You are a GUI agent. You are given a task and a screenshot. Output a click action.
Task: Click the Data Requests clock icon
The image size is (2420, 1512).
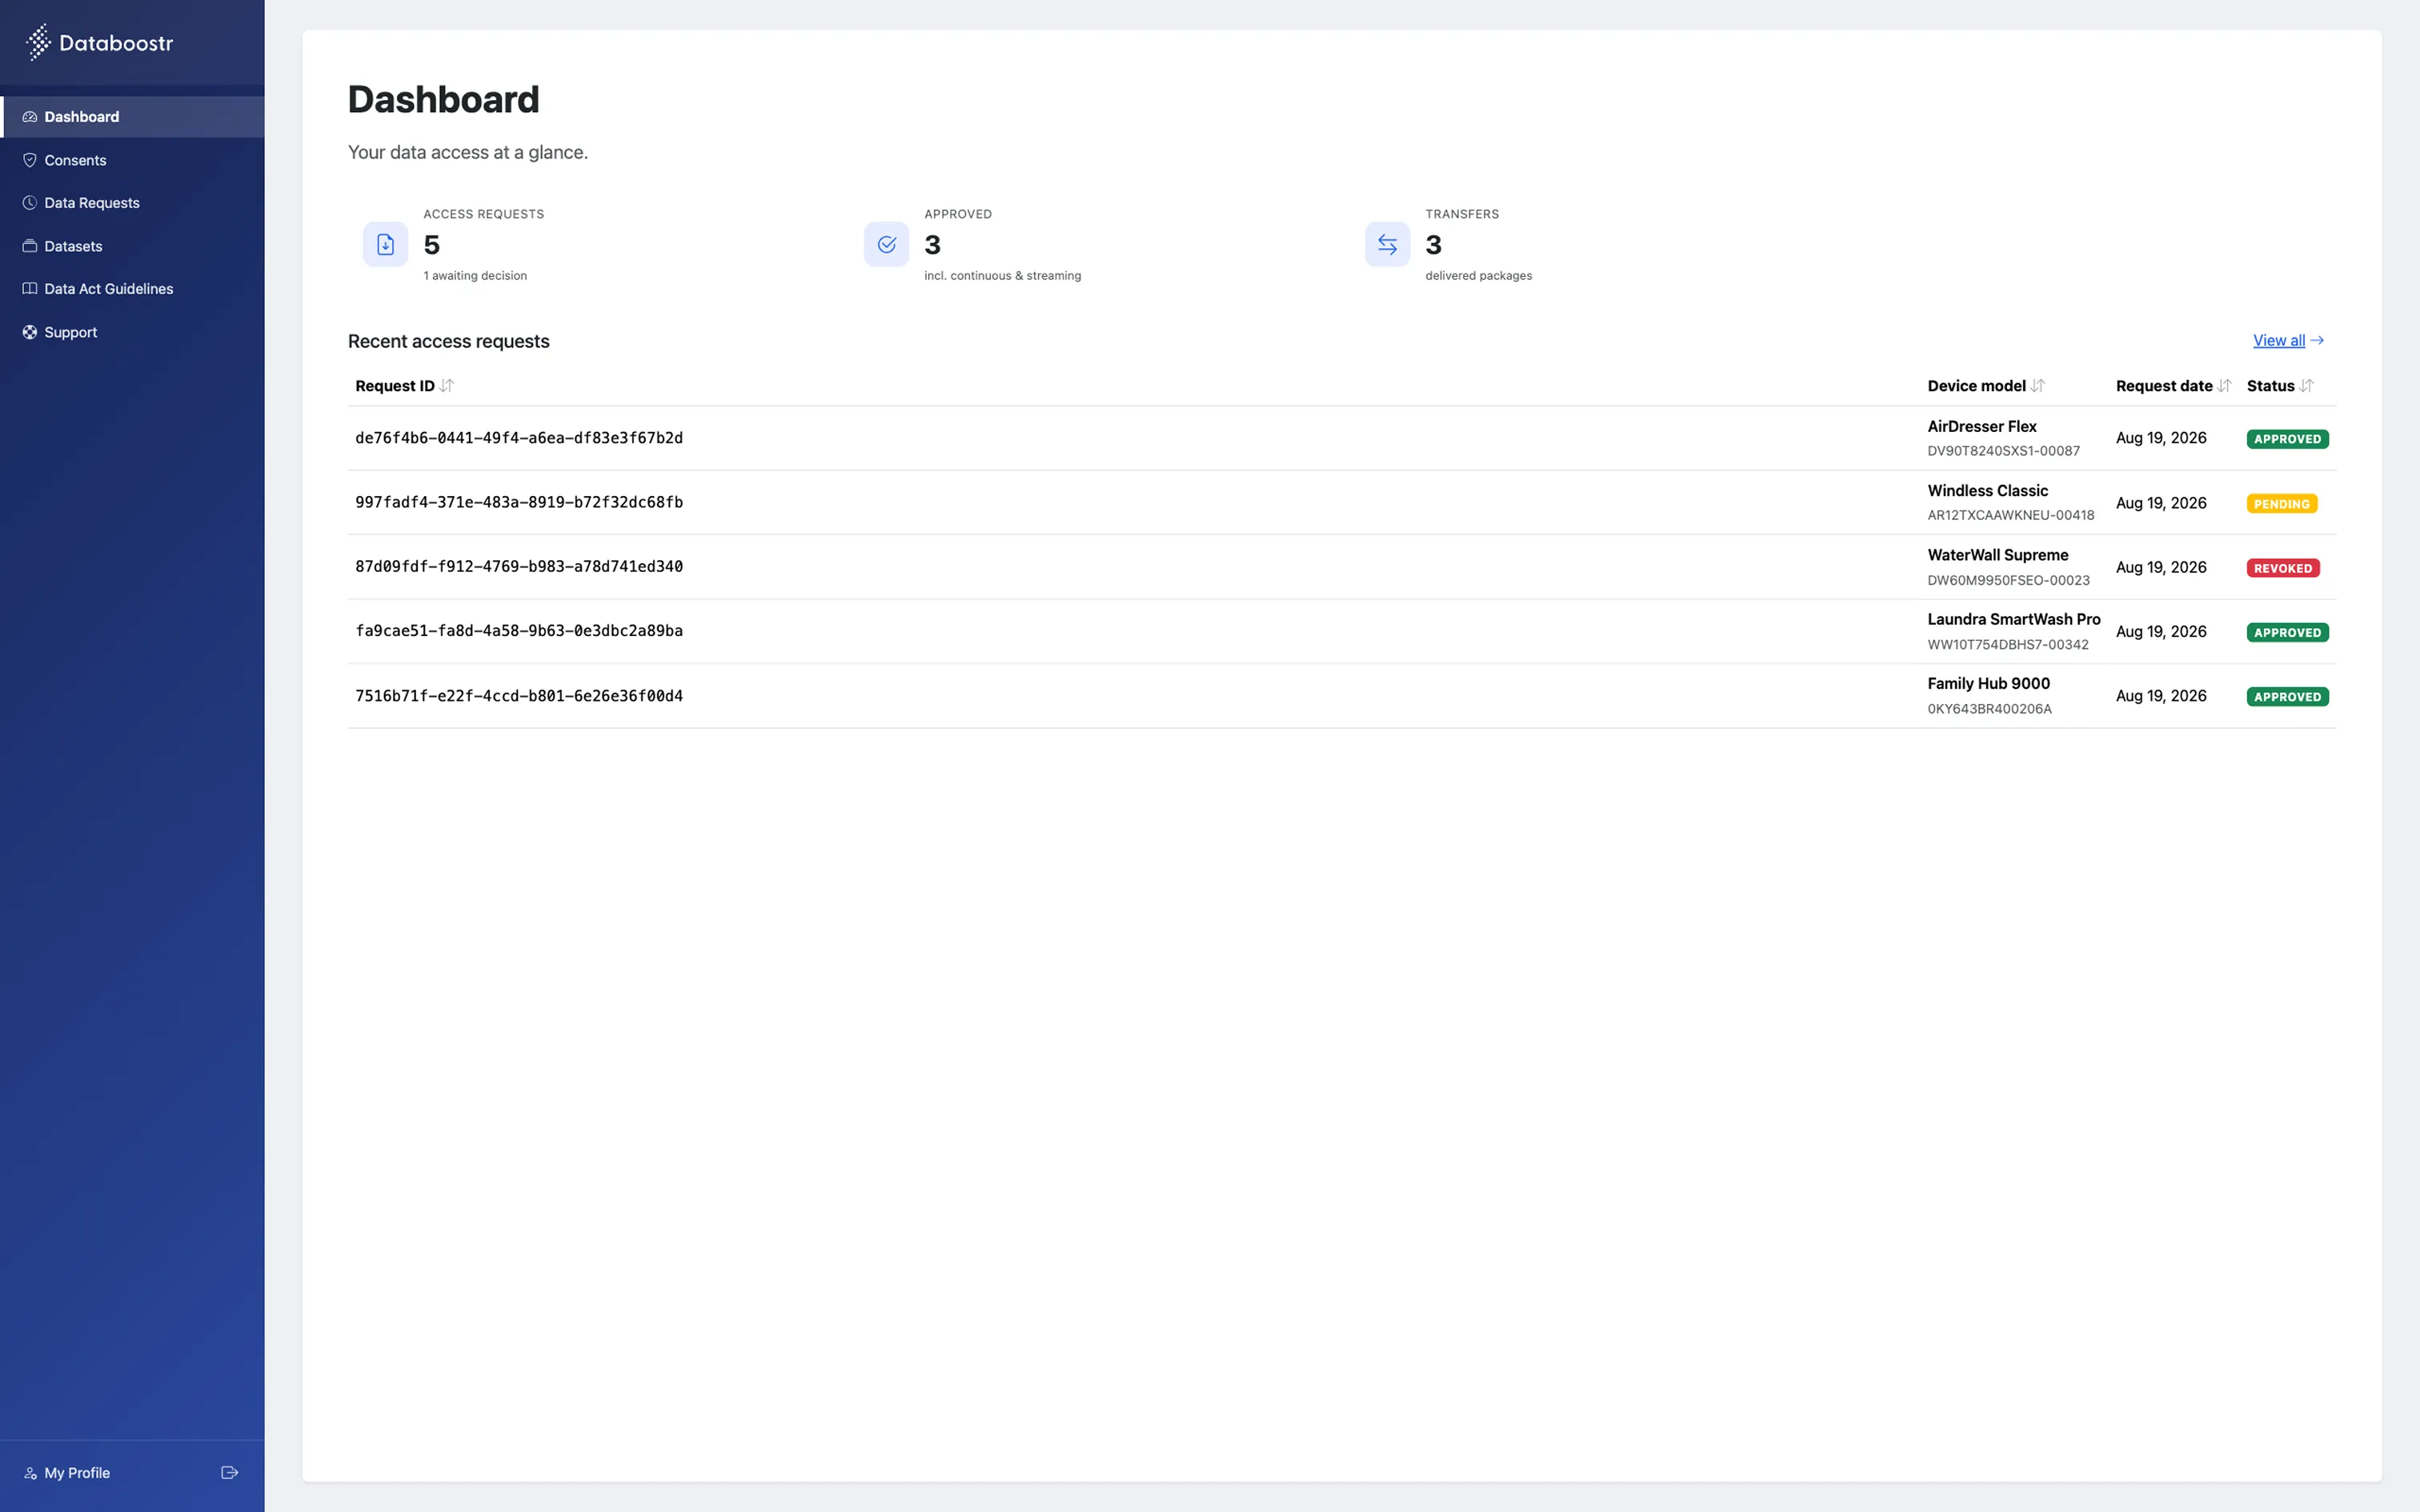pyautogui.click(x=30, y=203)
